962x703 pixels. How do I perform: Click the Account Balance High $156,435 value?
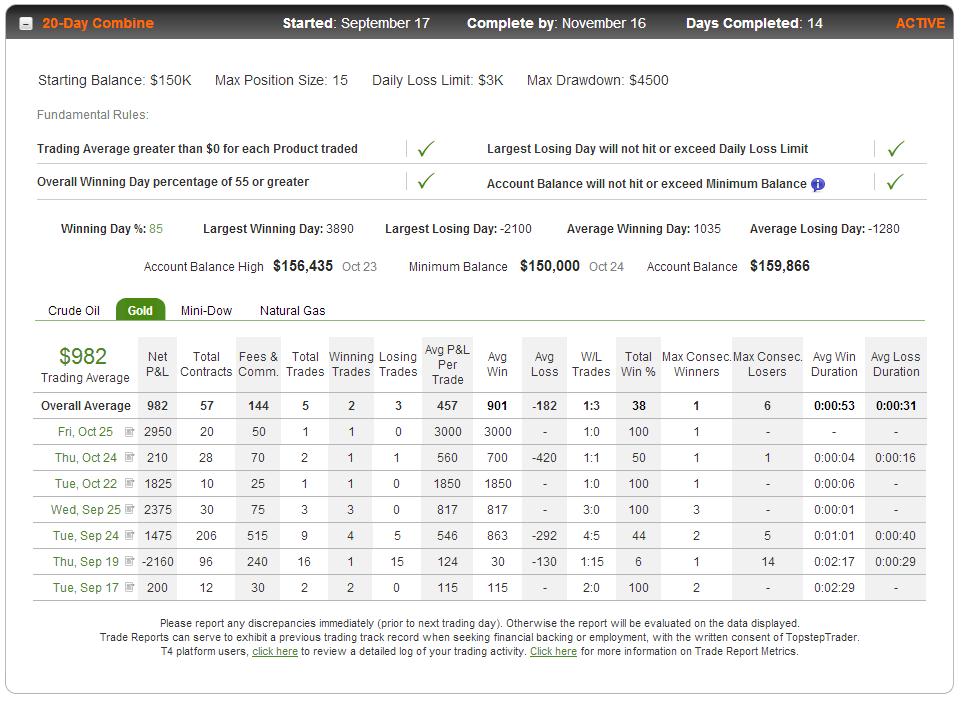[303, 266]
